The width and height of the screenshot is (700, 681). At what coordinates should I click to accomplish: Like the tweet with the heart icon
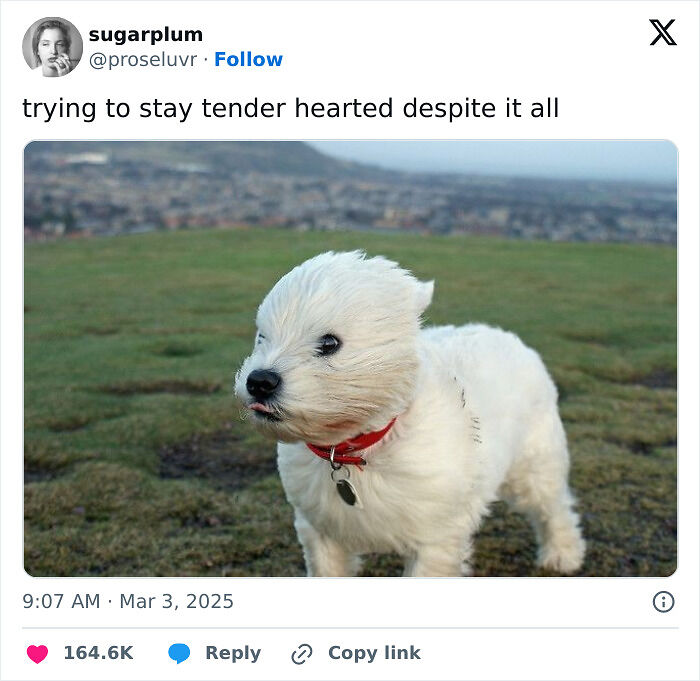(x=37, y=654)
